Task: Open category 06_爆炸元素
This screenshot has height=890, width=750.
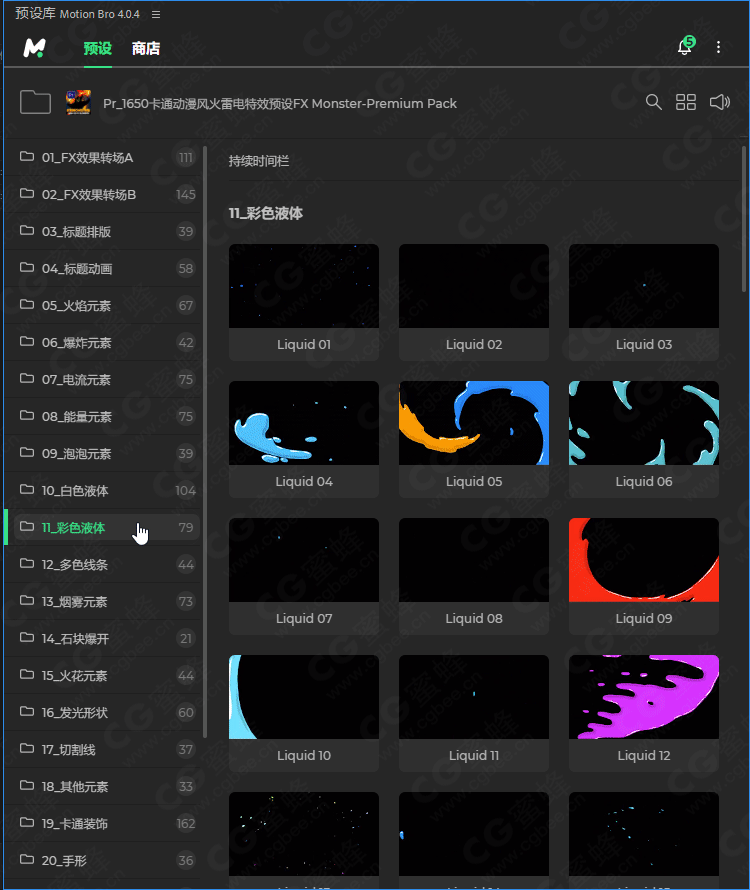Action: point(103,342)
